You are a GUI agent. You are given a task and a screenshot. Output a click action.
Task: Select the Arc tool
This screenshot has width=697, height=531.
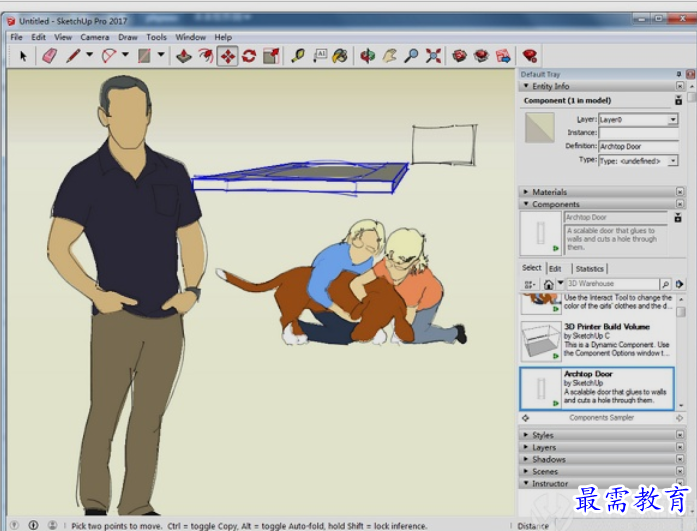pos(108,56)
